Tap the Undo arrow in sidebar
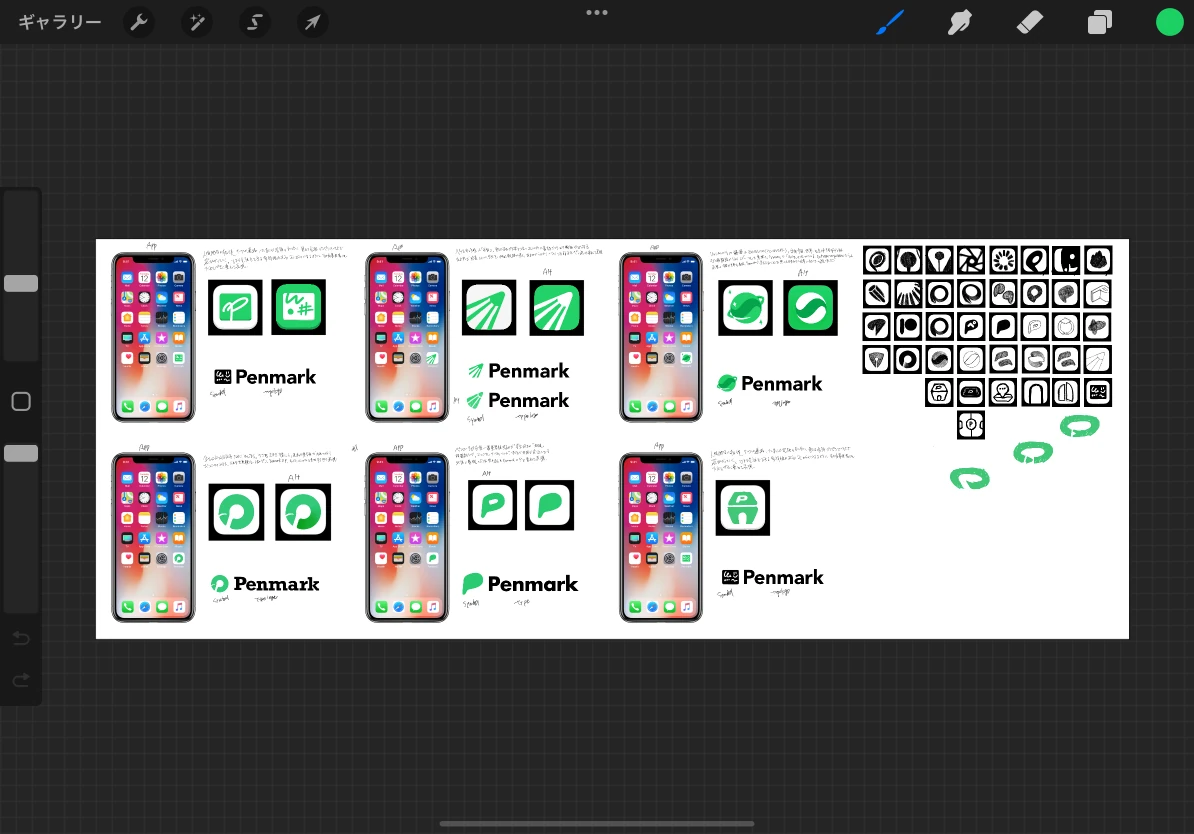Image resolution: width=1194 pixels, height=834 pixels. 21,639
